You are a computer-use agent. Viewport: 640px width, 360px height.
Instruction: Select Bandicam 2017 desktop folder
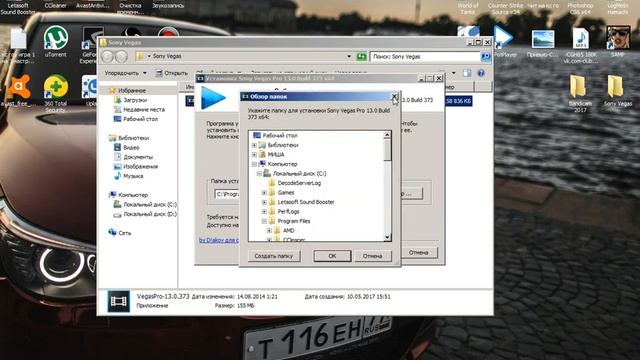pos(580,93)
